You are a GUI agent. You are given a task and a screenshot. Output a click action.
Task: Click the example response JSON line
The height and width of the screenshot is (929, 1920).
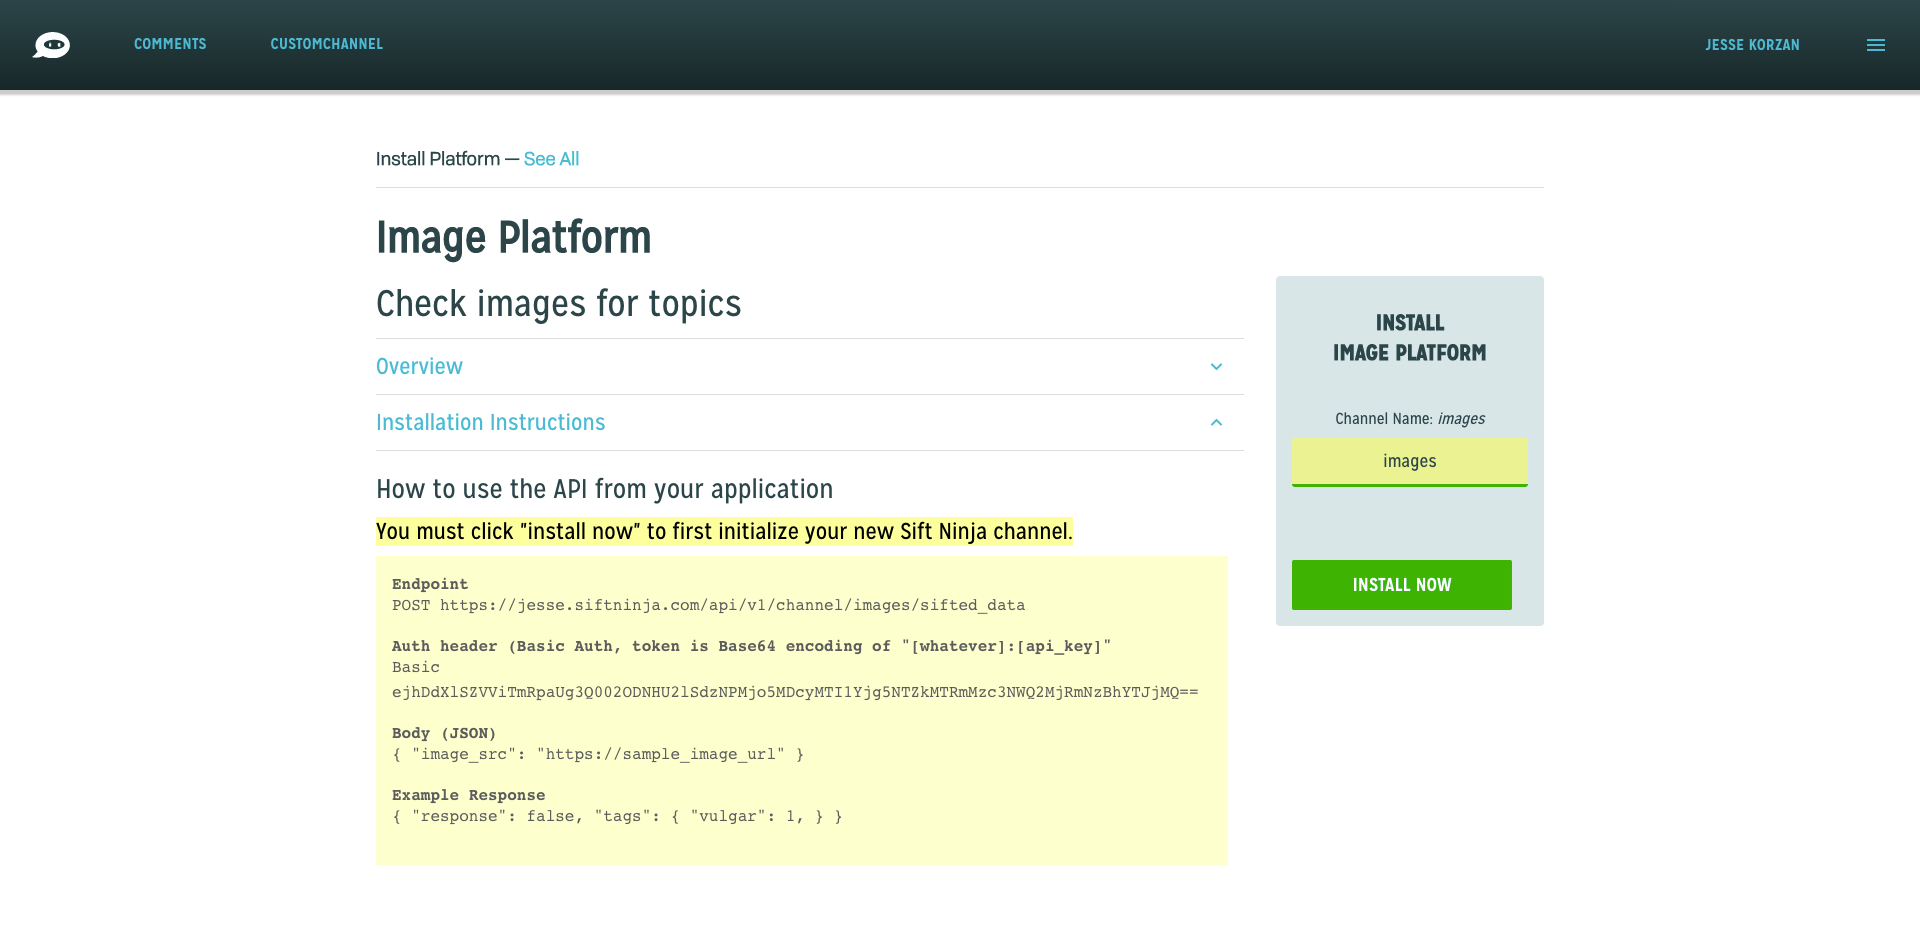pyautogui.click(x=617, y=816)
